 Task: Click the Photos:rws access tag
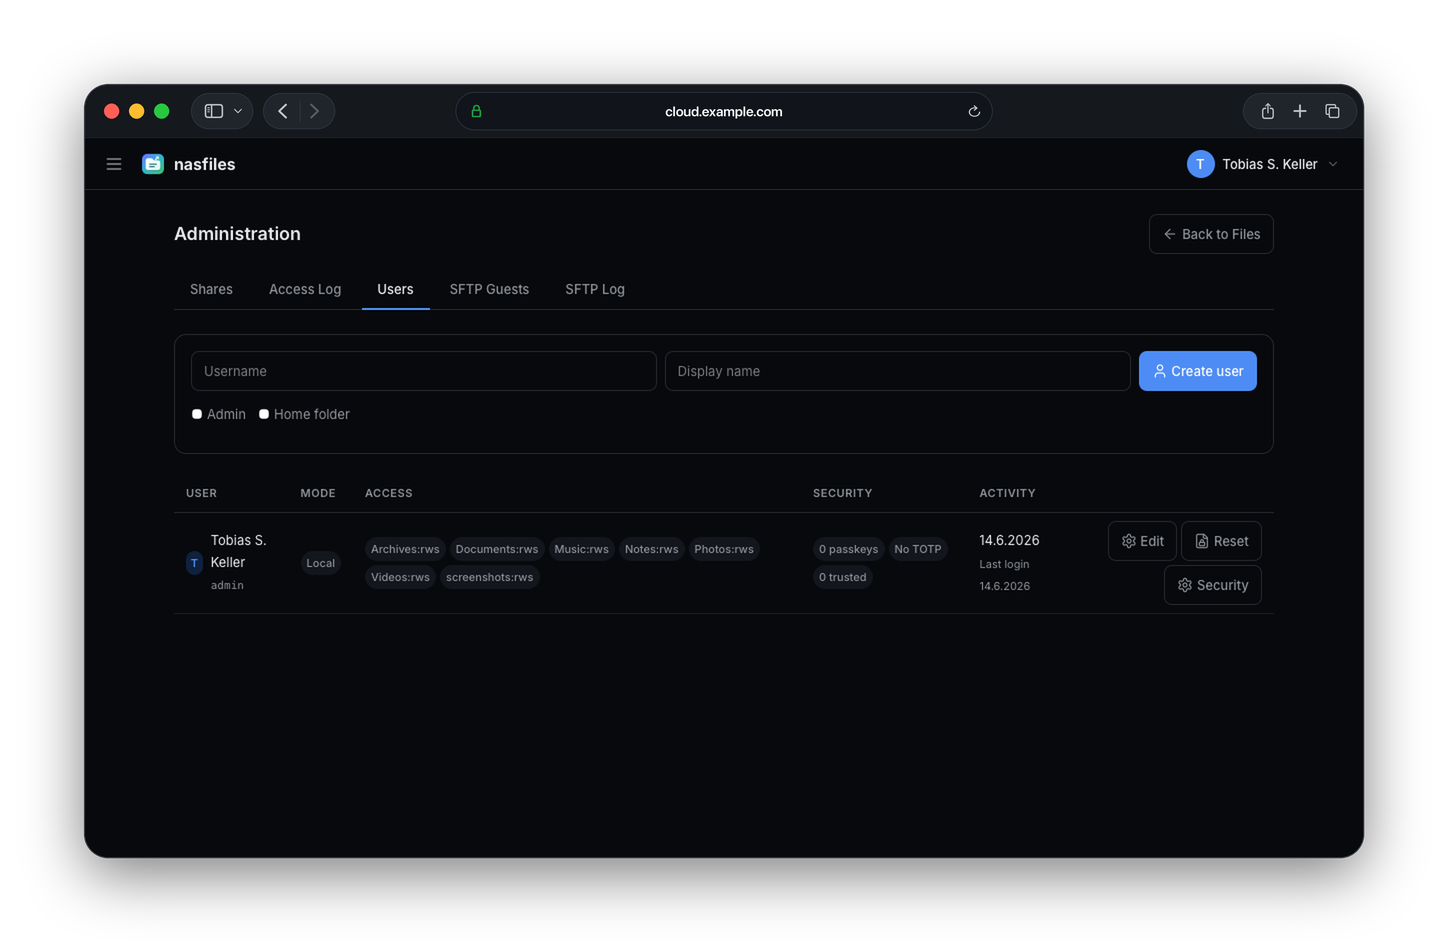pyautogui.click(x=724, y=549)
